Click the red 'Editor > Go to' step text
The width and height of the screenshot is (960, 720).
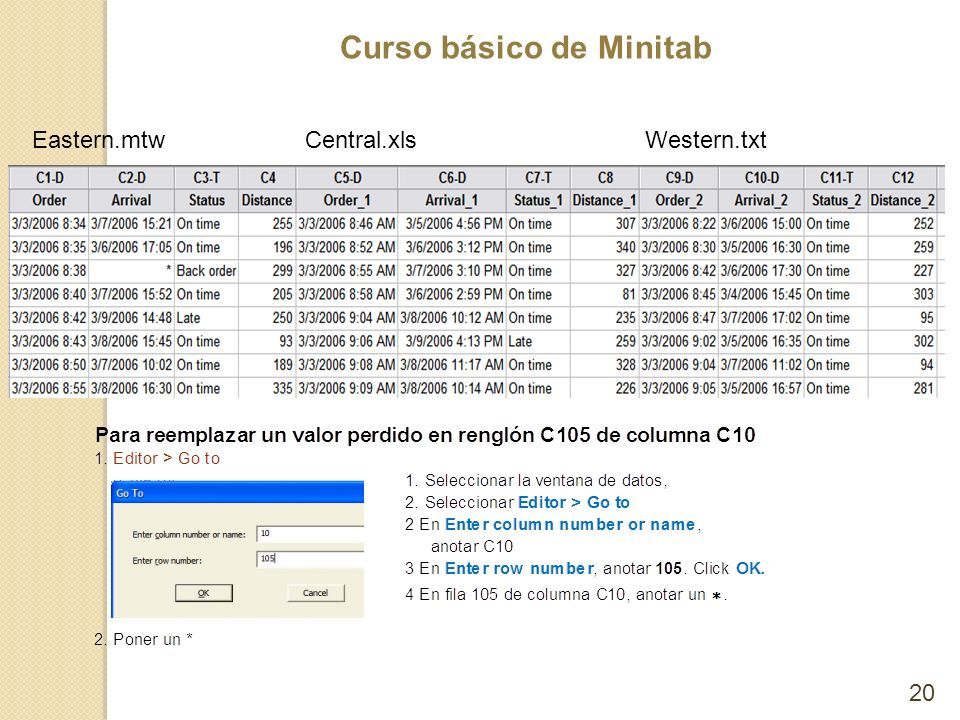click(x=166, y=458)
